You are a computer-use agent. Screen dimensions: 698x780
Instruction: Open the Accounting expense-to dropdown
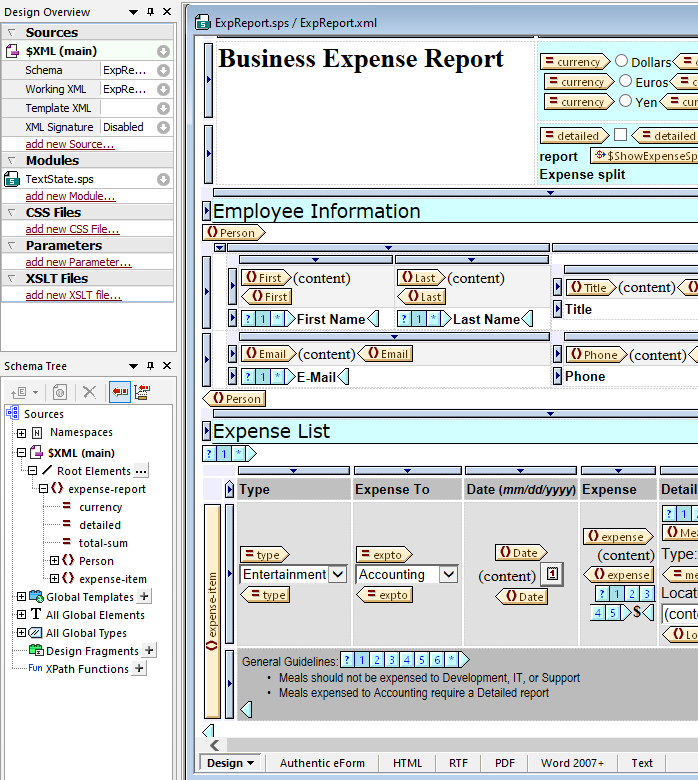point(448,574)
